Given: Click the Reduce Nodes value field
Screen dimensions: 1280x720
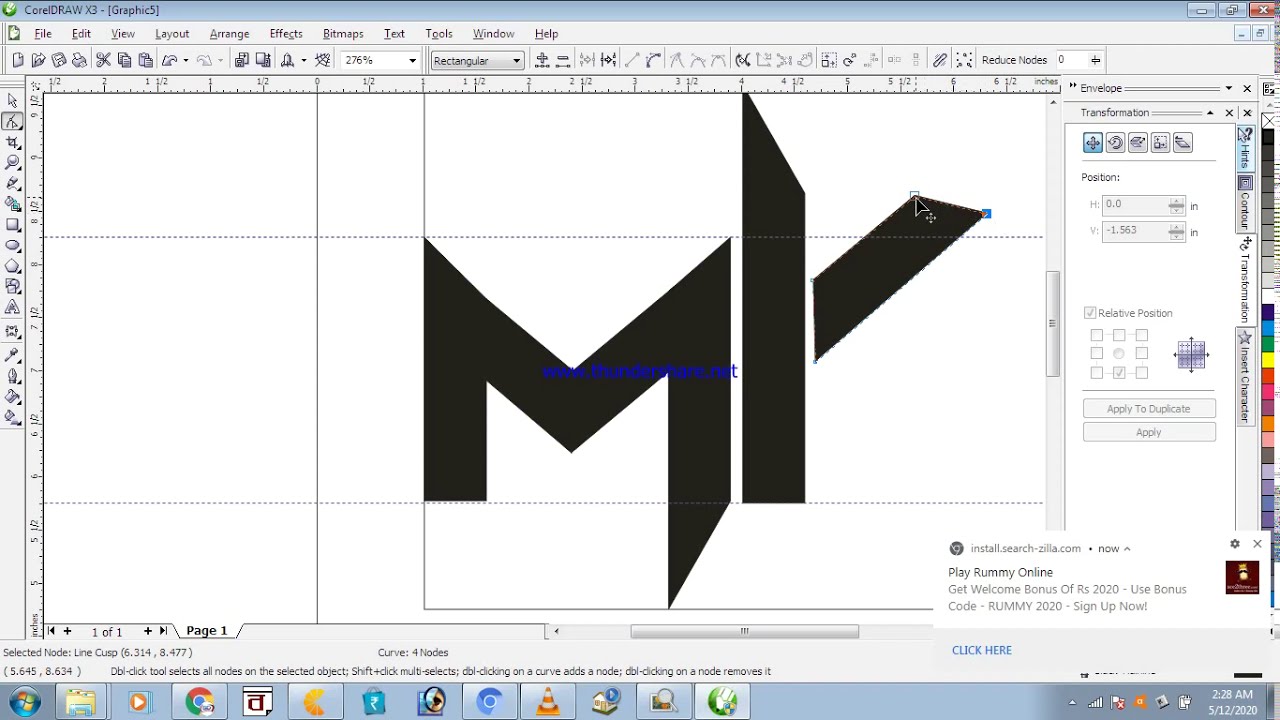Looking at the screenshot, I should pyautogui.click(x=1071, y=60).
